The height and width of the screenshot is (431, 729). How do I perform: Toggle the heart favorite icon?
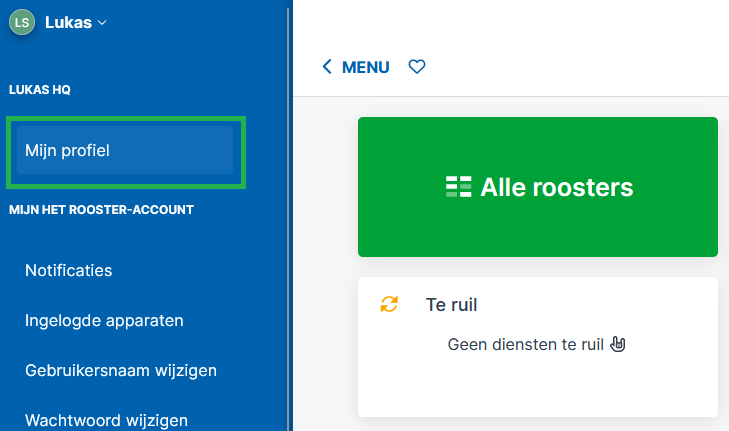pos(417,67)
